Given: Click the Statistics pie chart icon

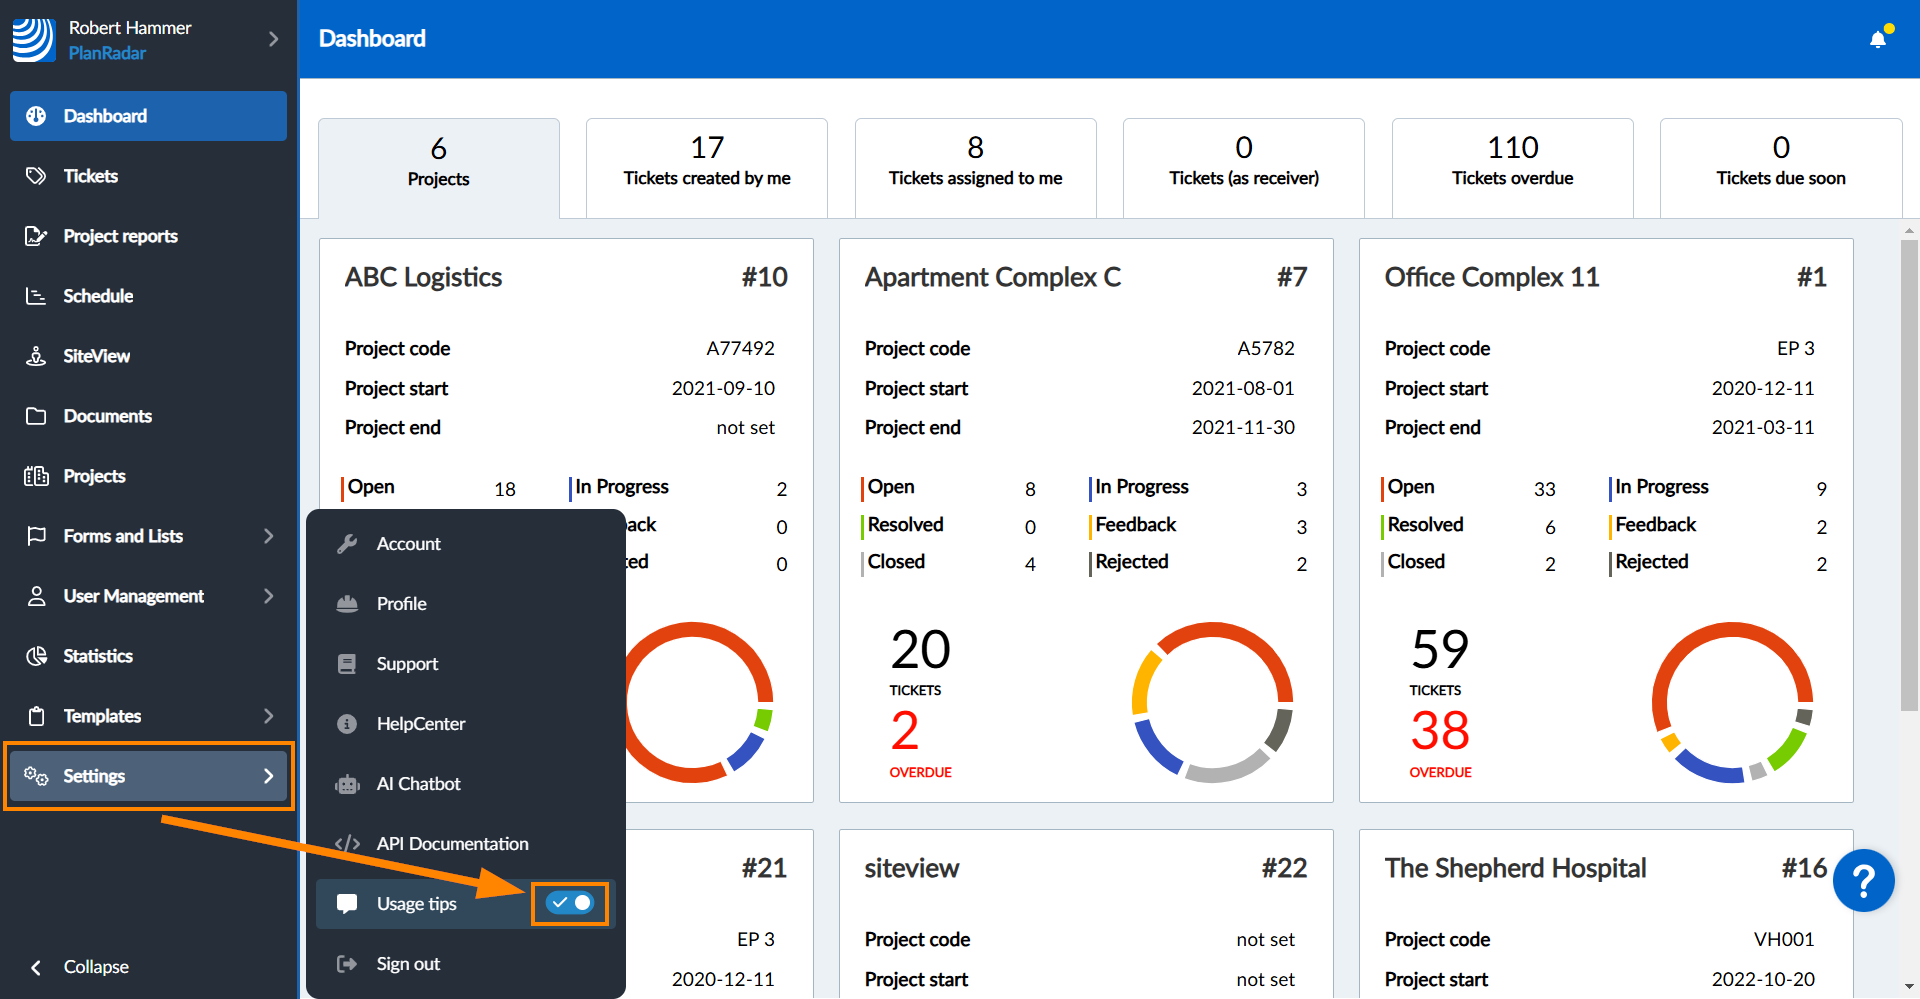Looking at the screenshot, I should point(36,656).
